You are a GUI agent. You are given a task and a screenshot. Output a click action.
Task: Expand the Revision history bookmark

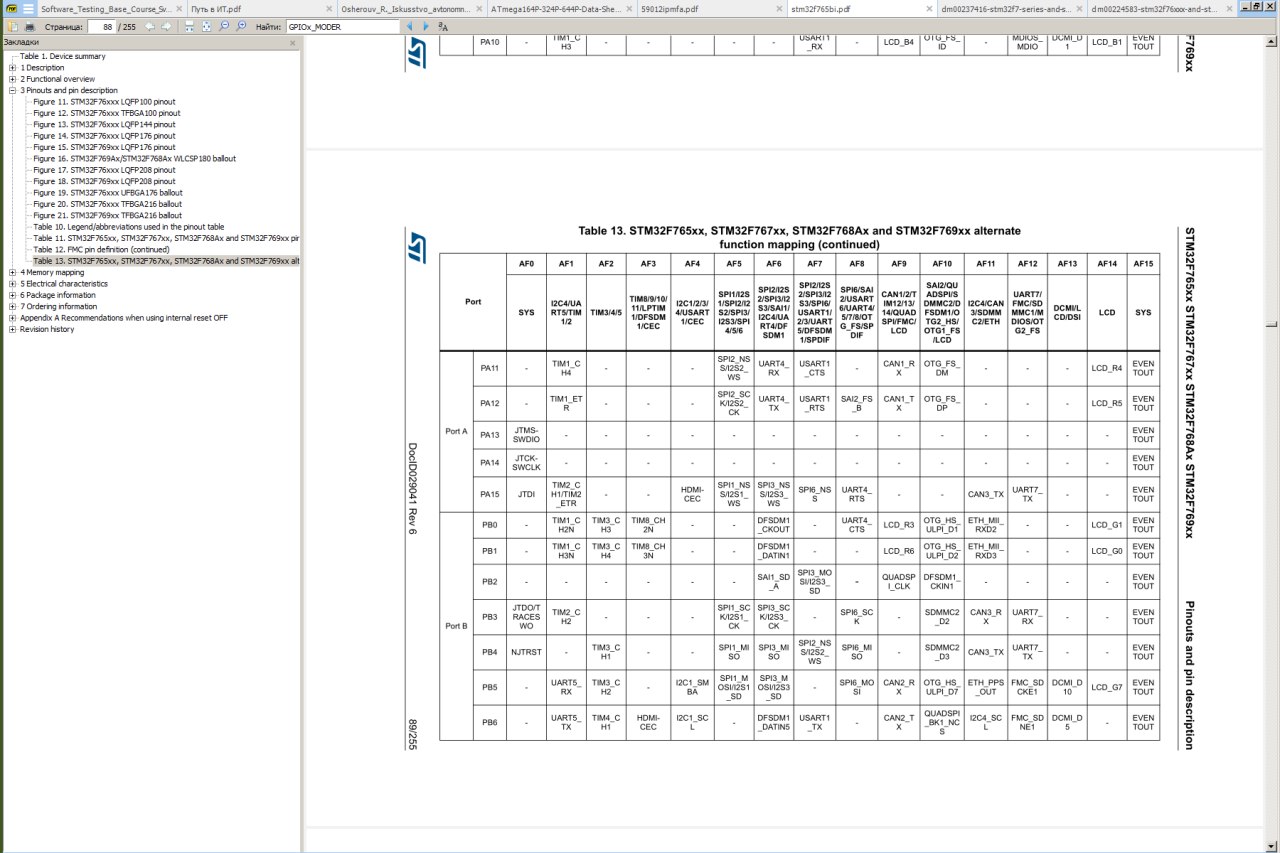[12, 329]
